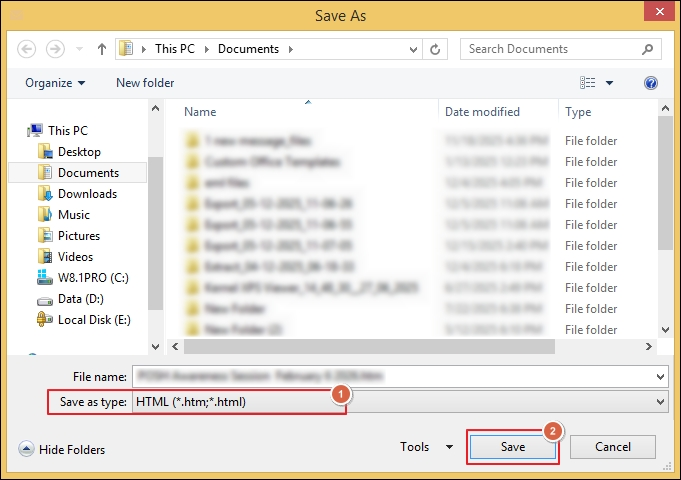
Task: Open the Organize menu
Action: tap(55, 83)
